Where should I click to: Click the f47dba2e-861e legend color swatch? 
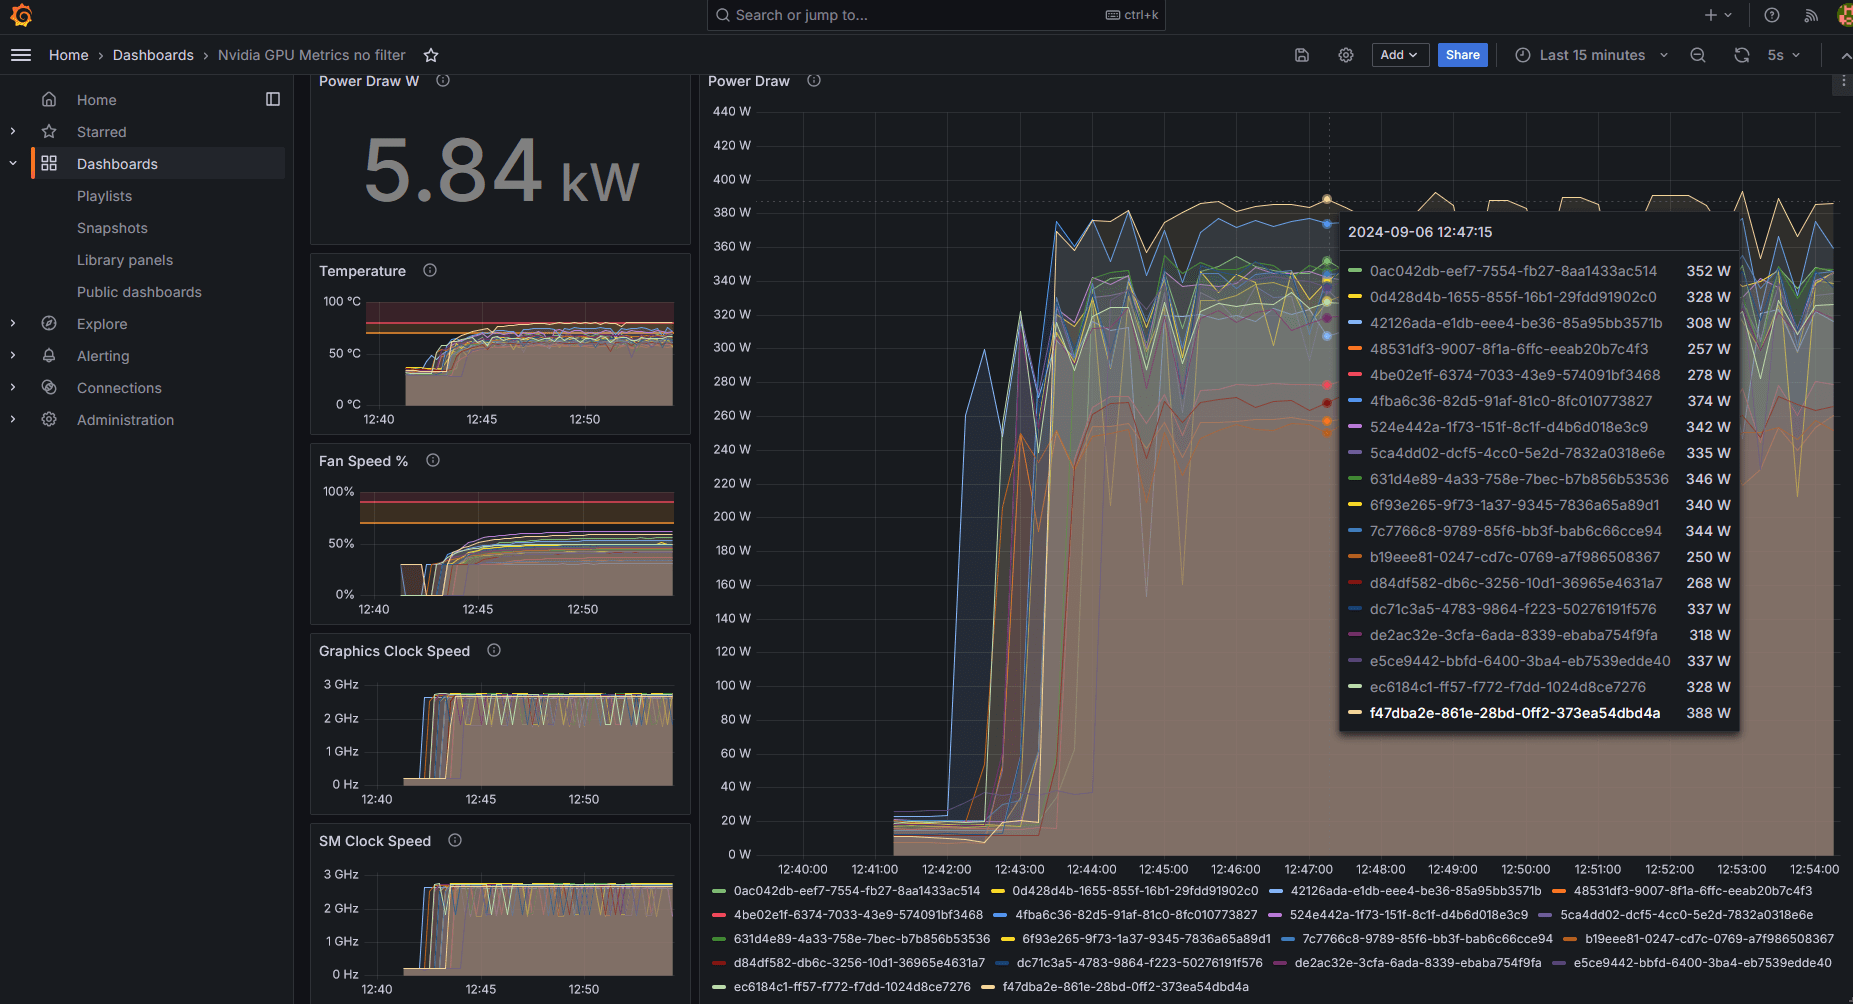pyautogui.click(x=988, y=987)
